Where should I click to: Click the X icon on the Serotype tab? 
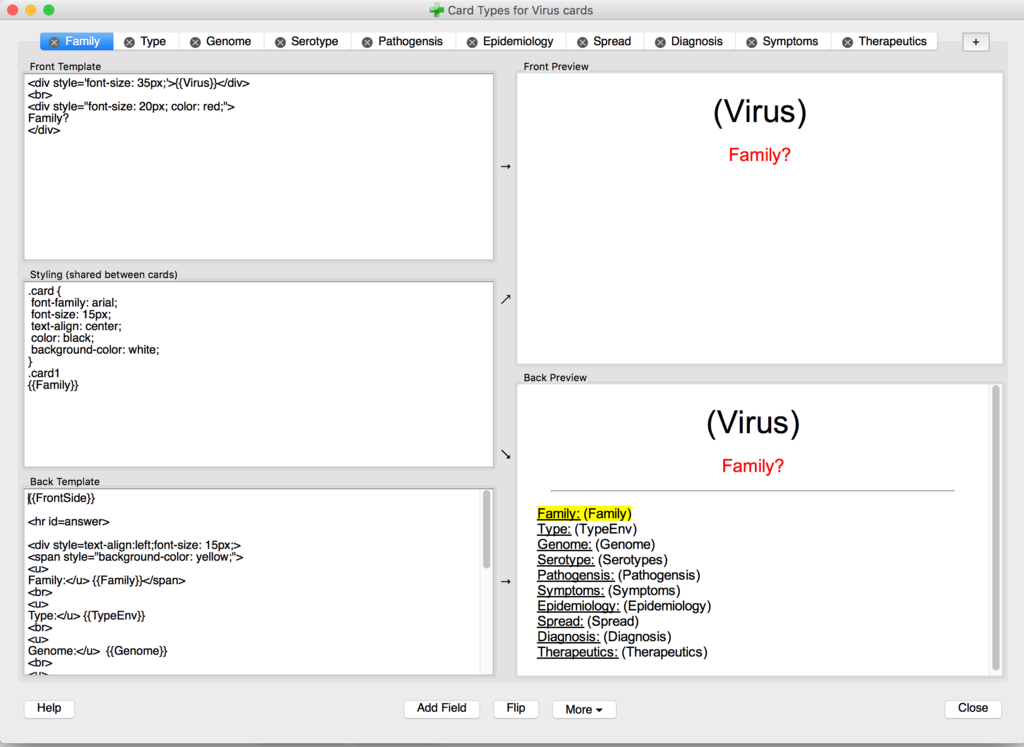[x=280, y=42]
